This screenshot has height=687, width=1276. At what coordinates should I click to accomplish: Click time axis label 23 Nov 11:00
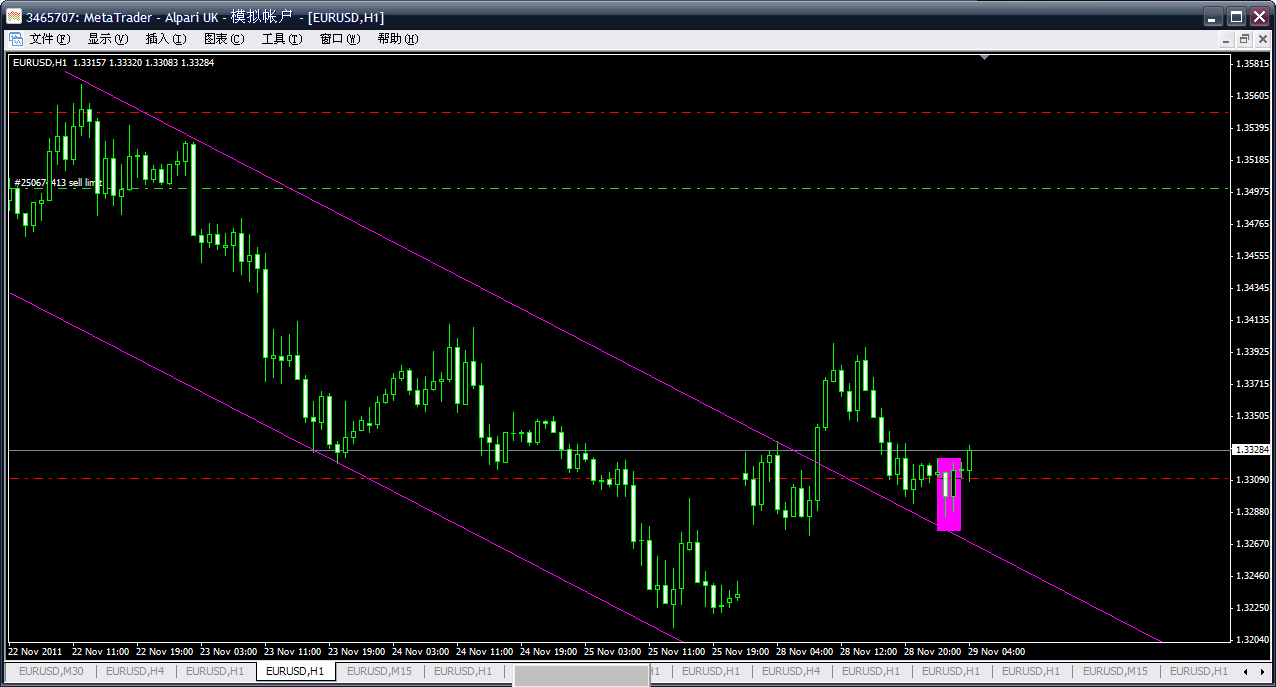pyautogui.click(x=292, y=651)
